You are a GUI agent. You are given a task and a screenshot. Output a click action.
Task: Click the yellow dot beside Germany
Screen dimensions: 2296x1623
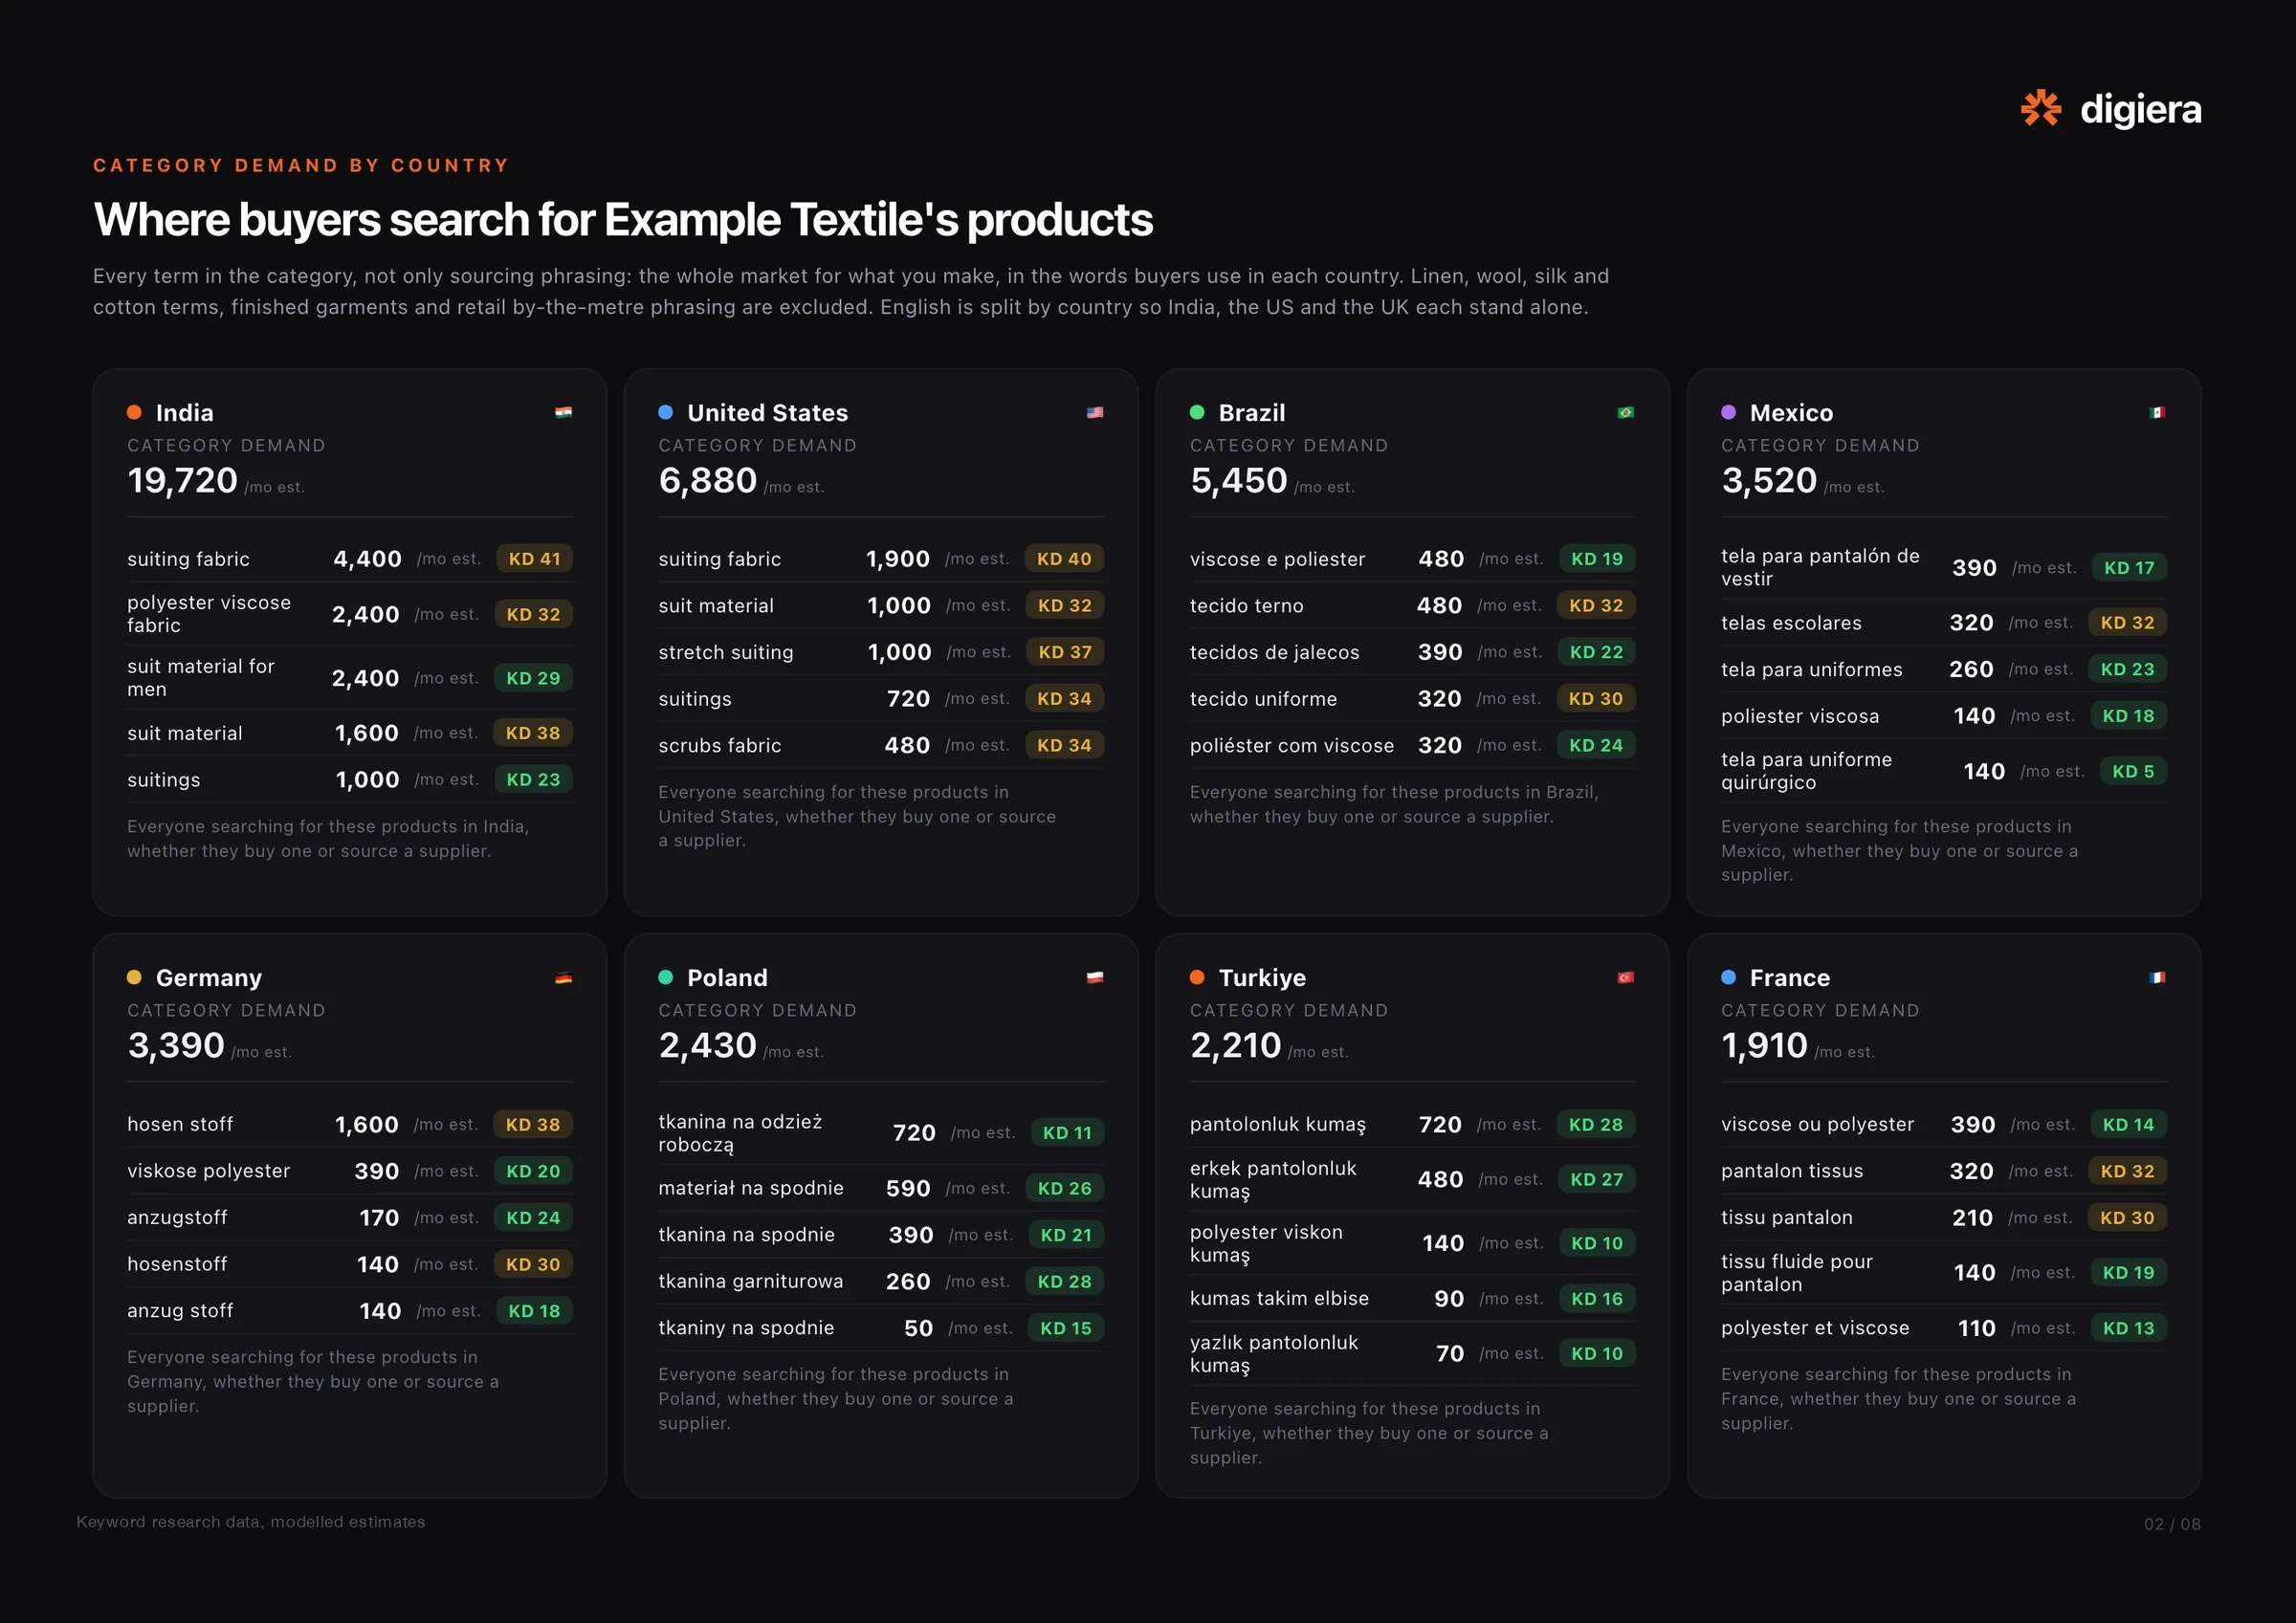tap(134, 977)
